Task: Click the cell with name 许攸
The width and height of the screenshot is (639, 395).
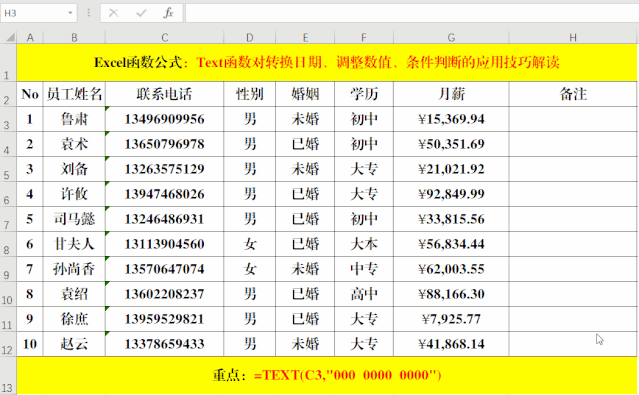Action: pos(74,194)
